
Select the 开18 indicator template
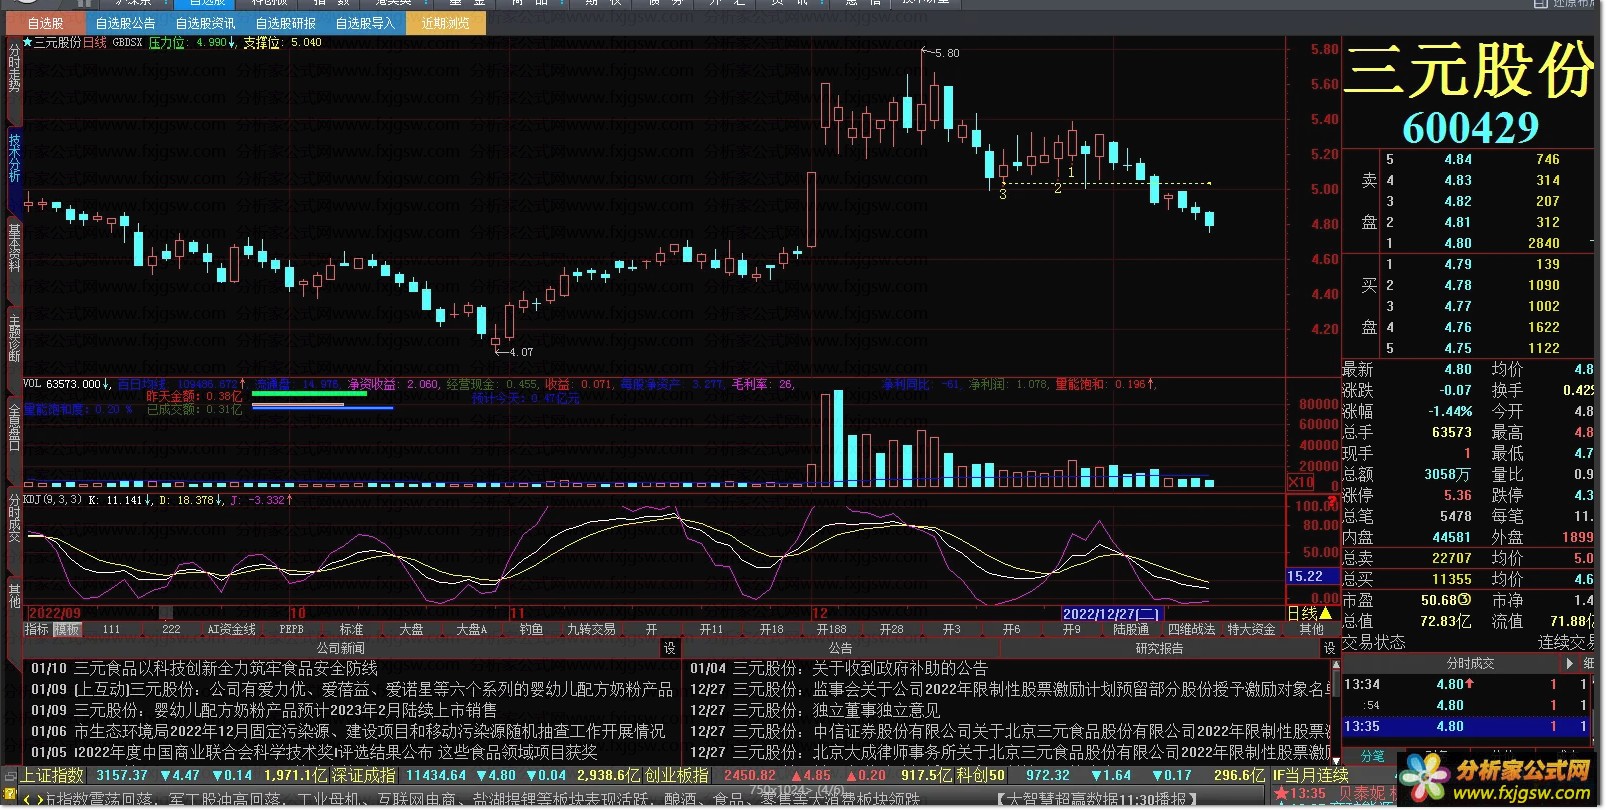click(771, 630)
